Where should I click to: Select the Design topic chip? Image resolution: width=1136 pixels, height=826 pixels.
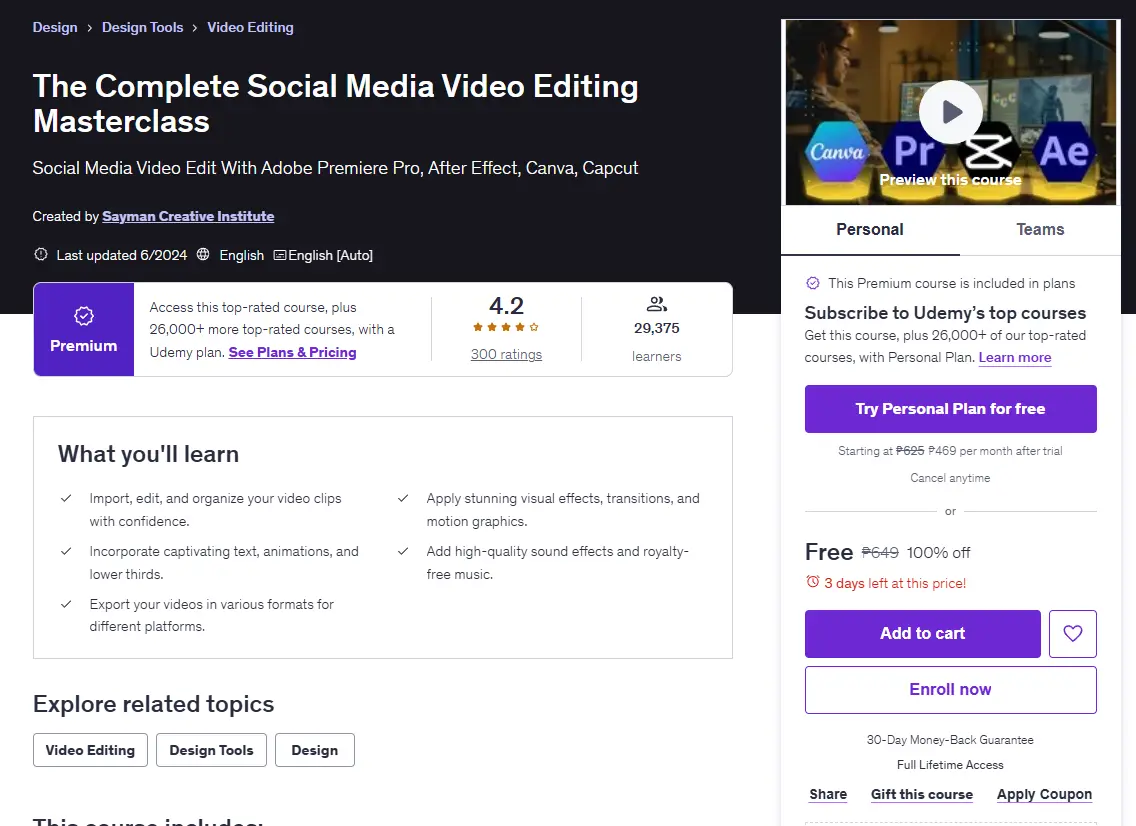click(314, 750)
